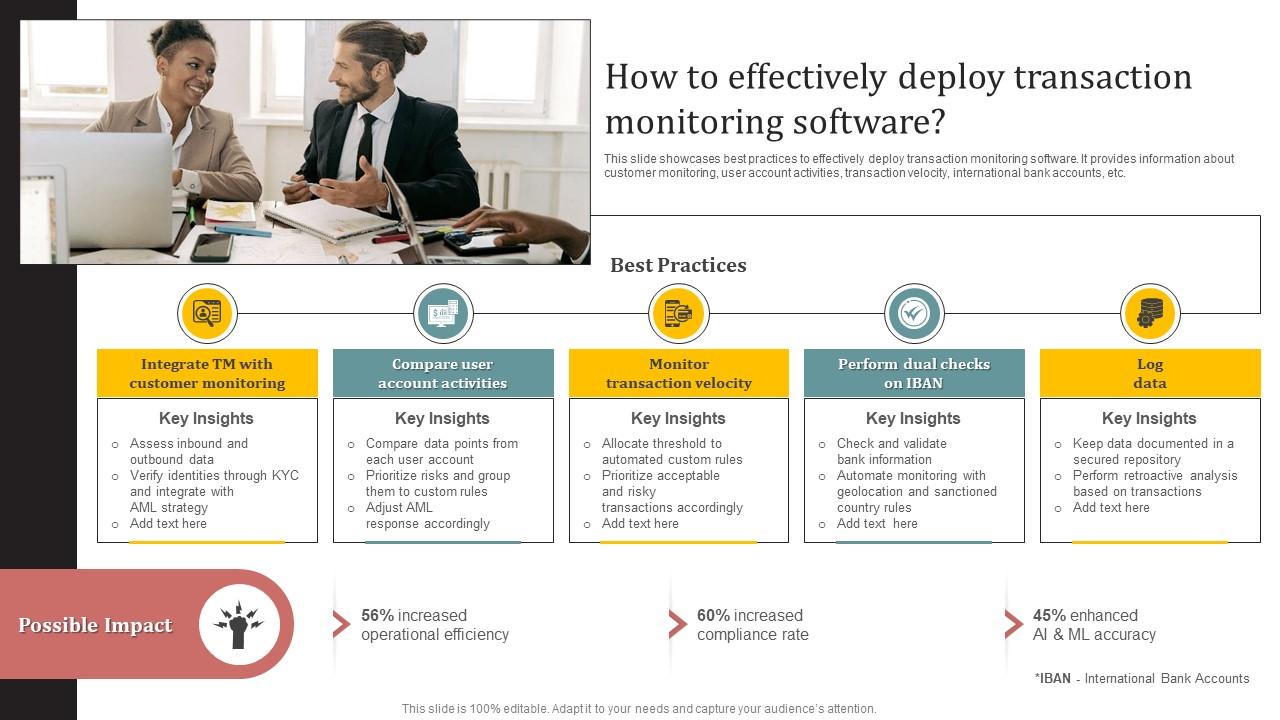
Task: Select the billing monitor icon above Compare user accounts
Action: (443, 313)
